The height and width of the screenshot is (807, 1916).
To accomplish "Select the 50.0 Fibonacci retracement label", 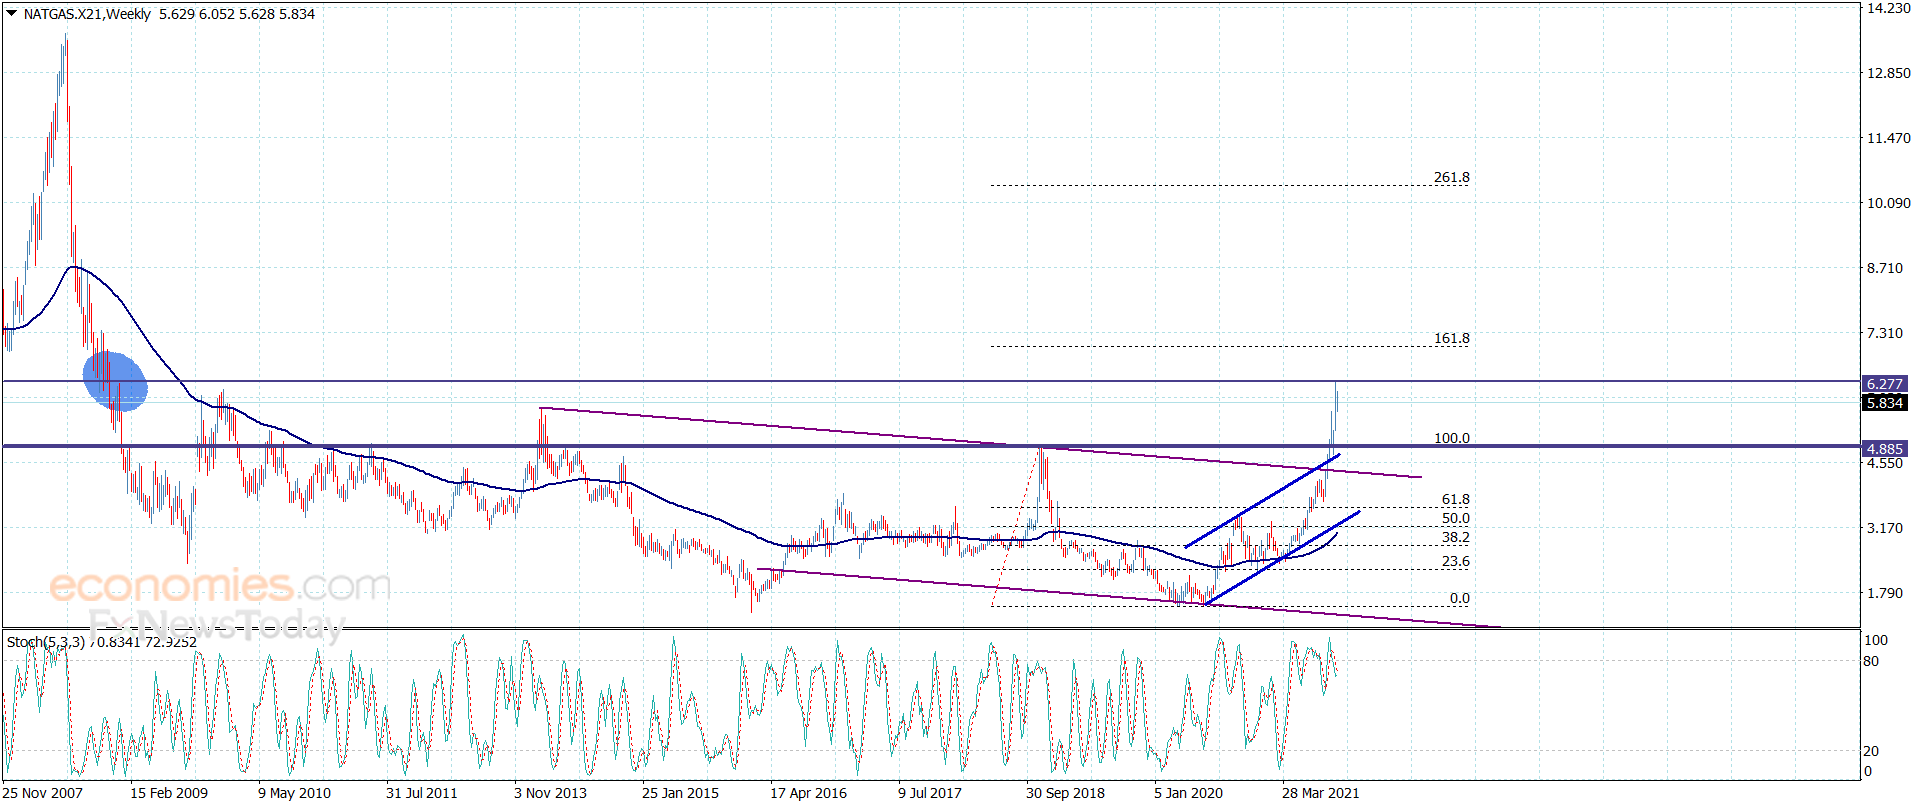I will point(1456,518).
